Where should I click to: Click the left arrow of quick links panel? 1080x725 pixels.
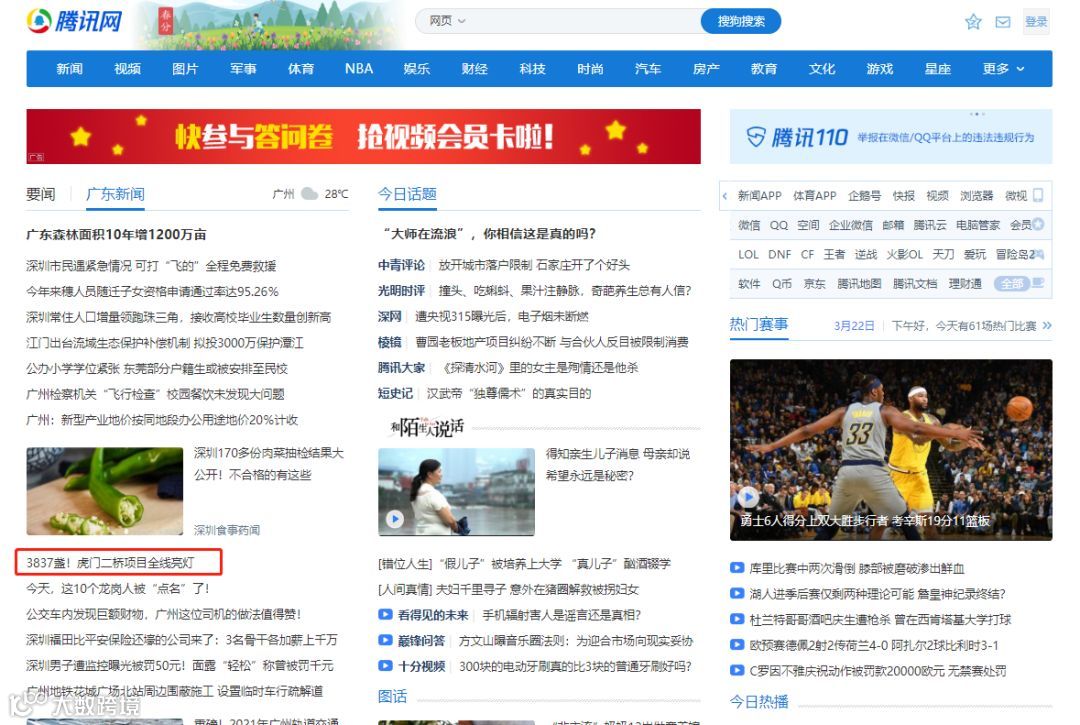pos(725,196)
